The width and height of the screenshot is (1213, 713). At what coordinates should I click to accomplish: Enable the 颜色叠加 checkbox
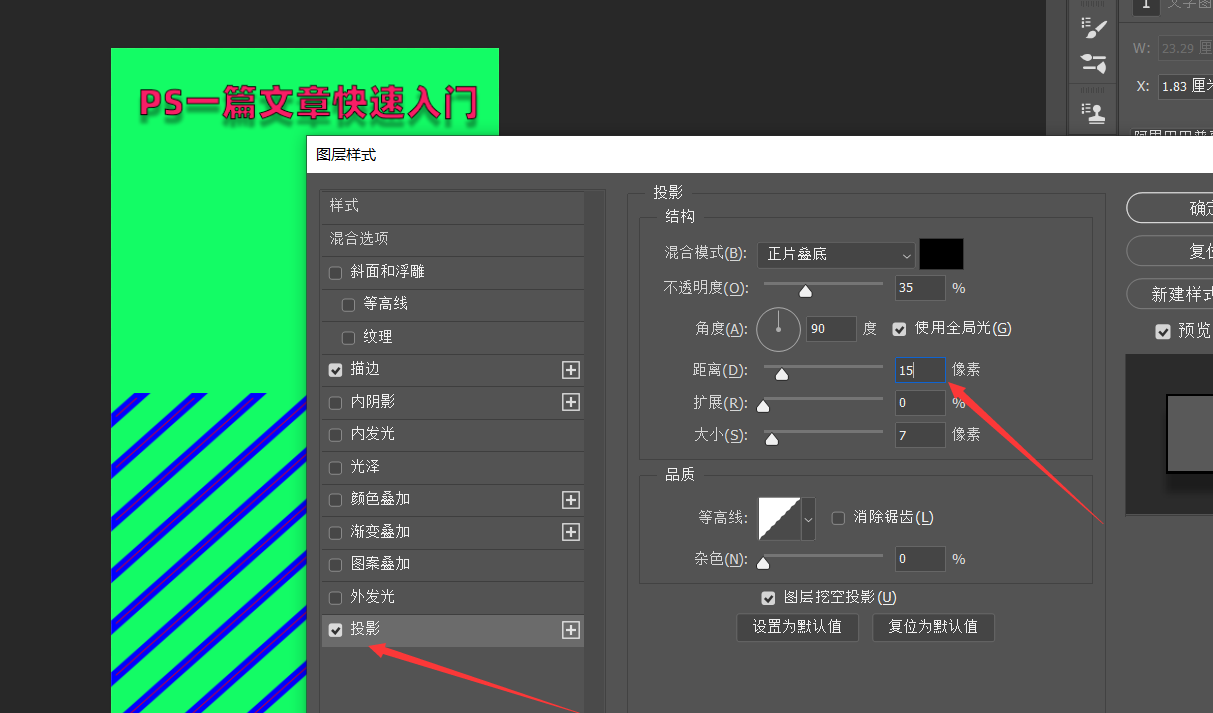pos(336,500)
